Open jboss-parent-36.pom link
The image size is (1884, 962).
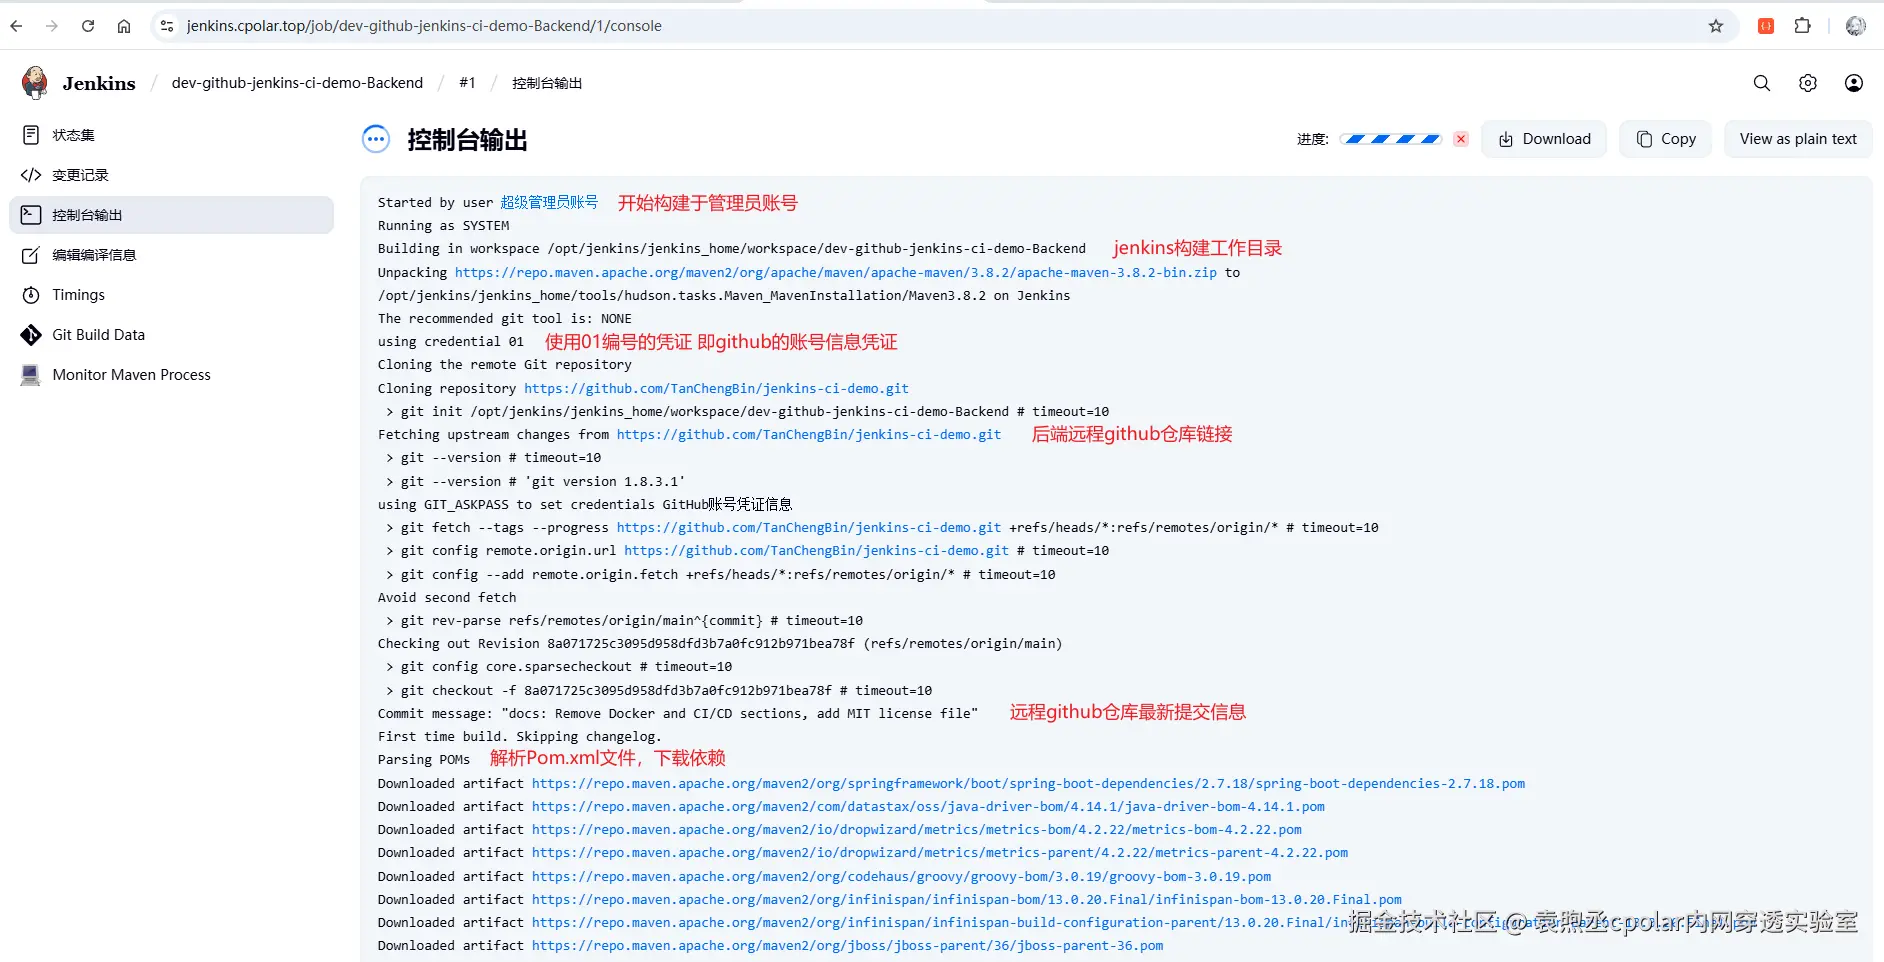[x=847, y=945]
